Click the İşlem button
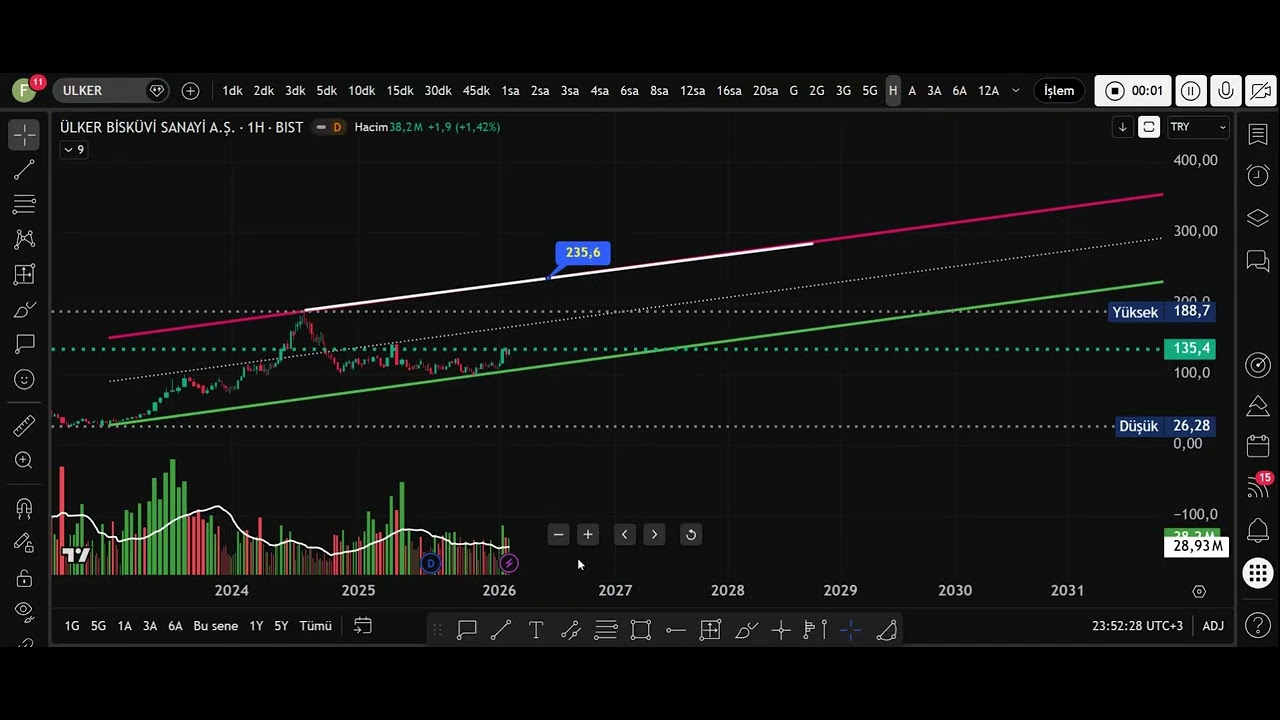 (1059, 90)
